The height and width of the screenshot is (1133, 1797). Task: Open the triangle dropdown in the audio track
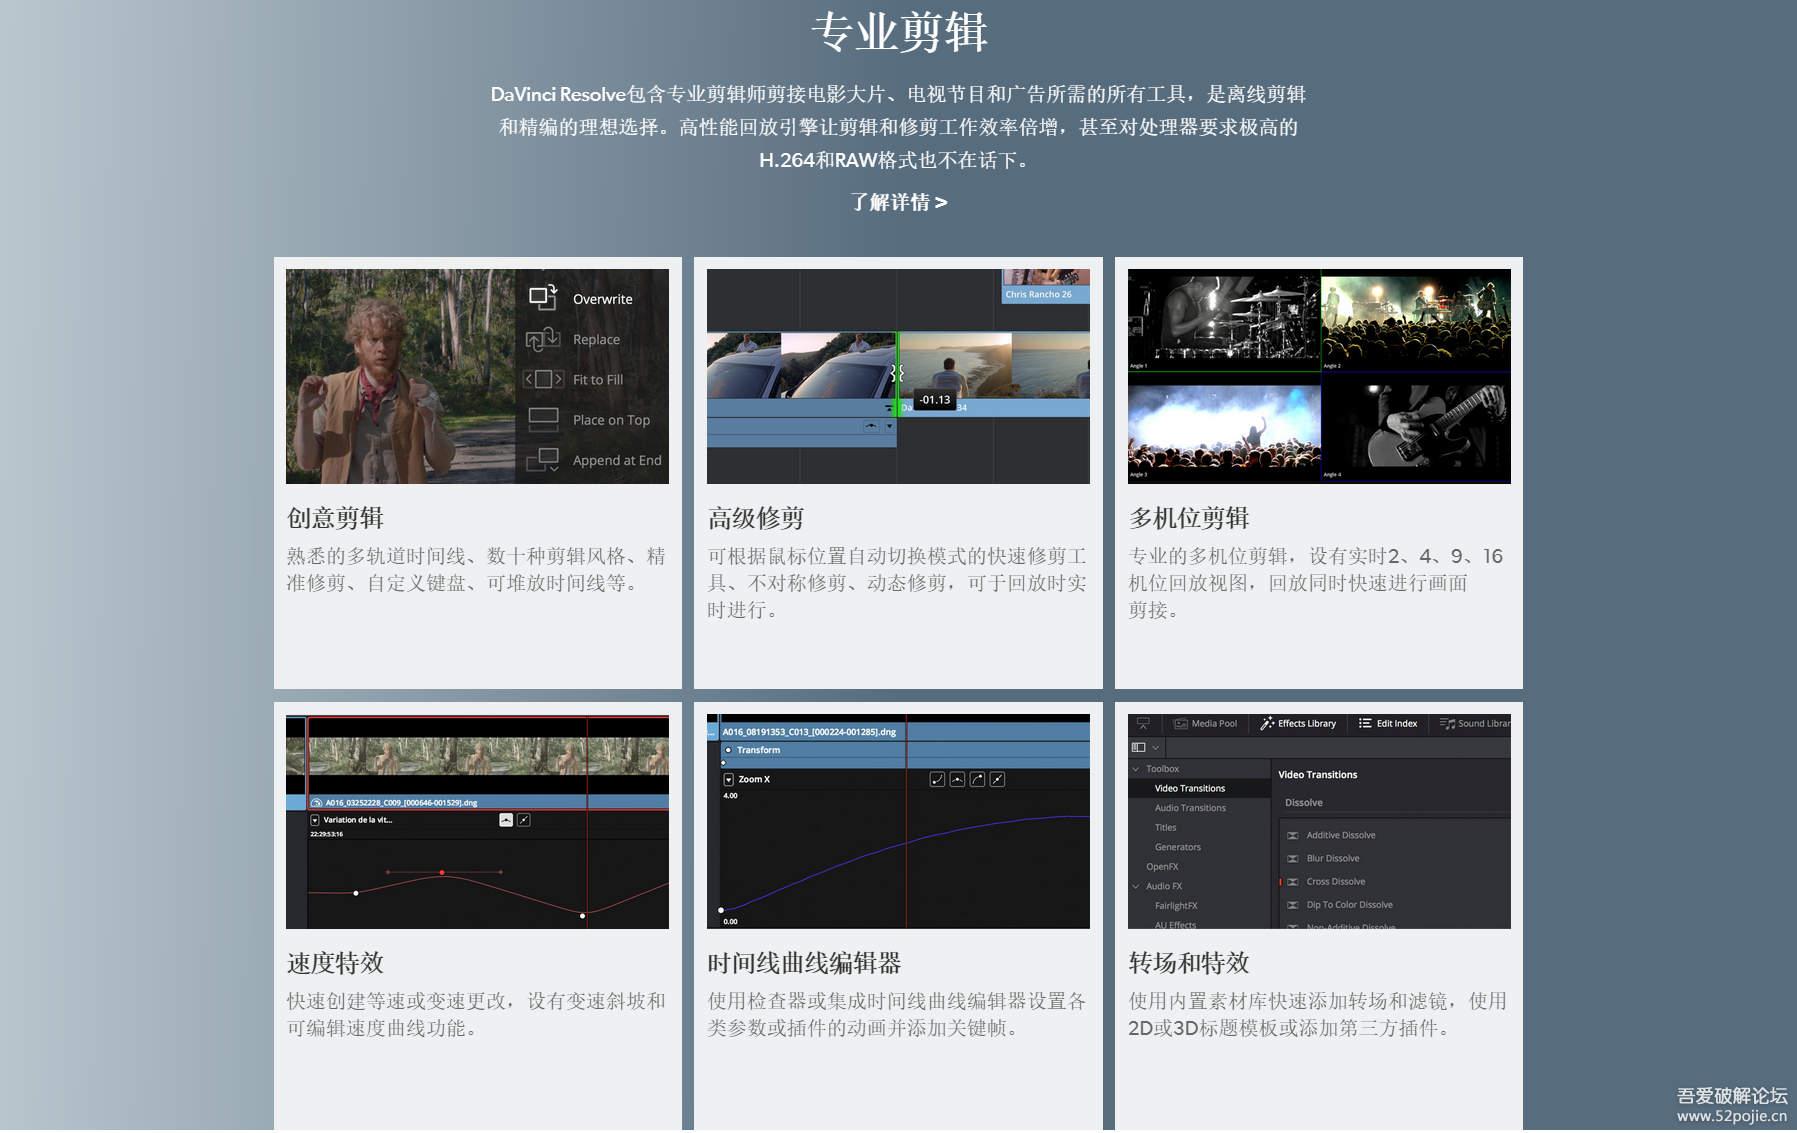click(x=889, y=426)
